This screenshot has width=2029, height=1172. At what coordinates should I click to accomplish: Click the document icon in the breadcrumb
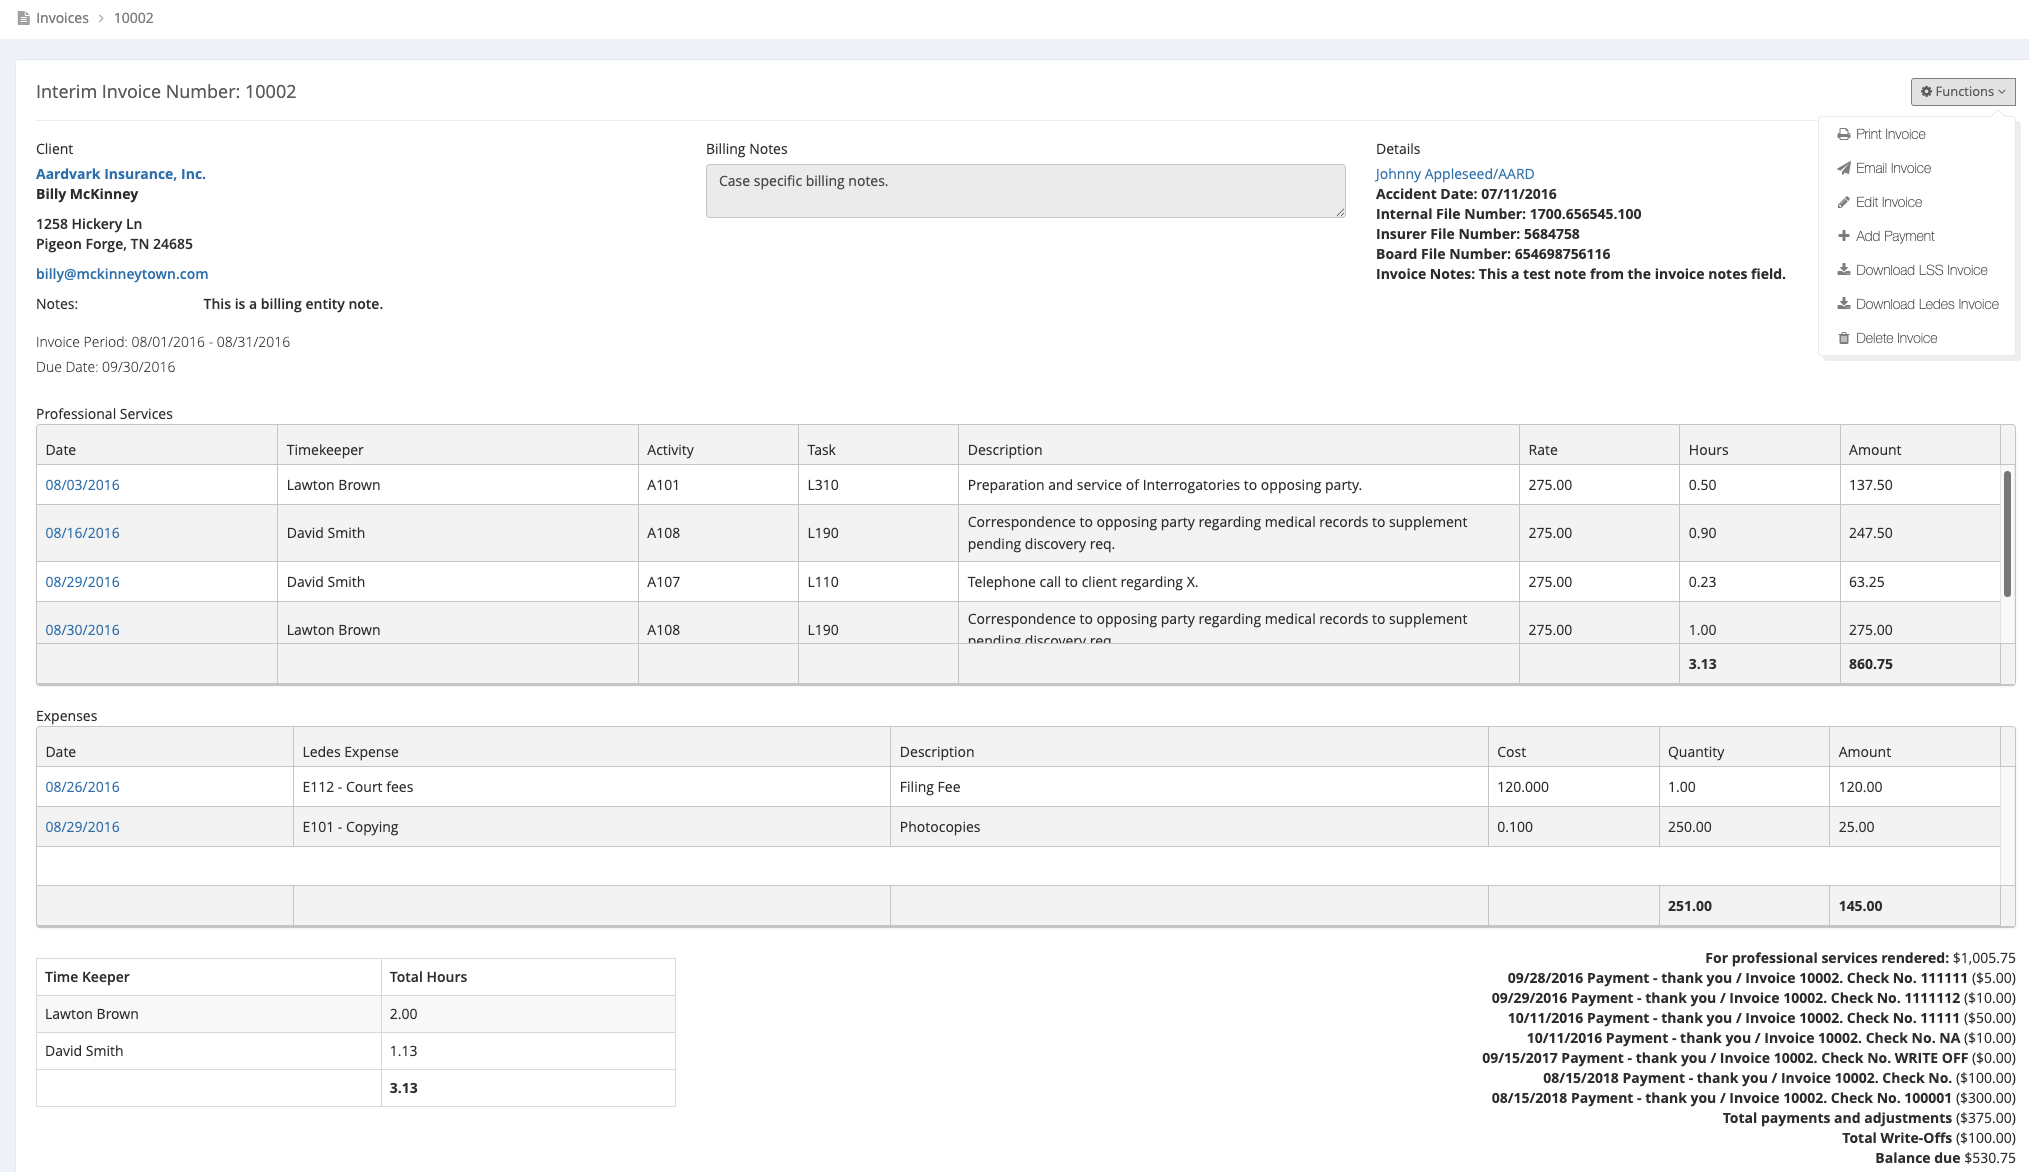pos(23,18)
